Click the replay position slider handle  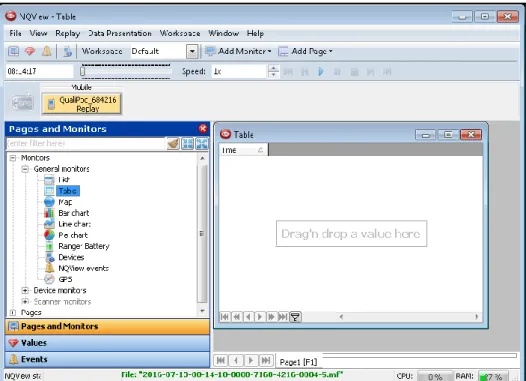(83, 71)
